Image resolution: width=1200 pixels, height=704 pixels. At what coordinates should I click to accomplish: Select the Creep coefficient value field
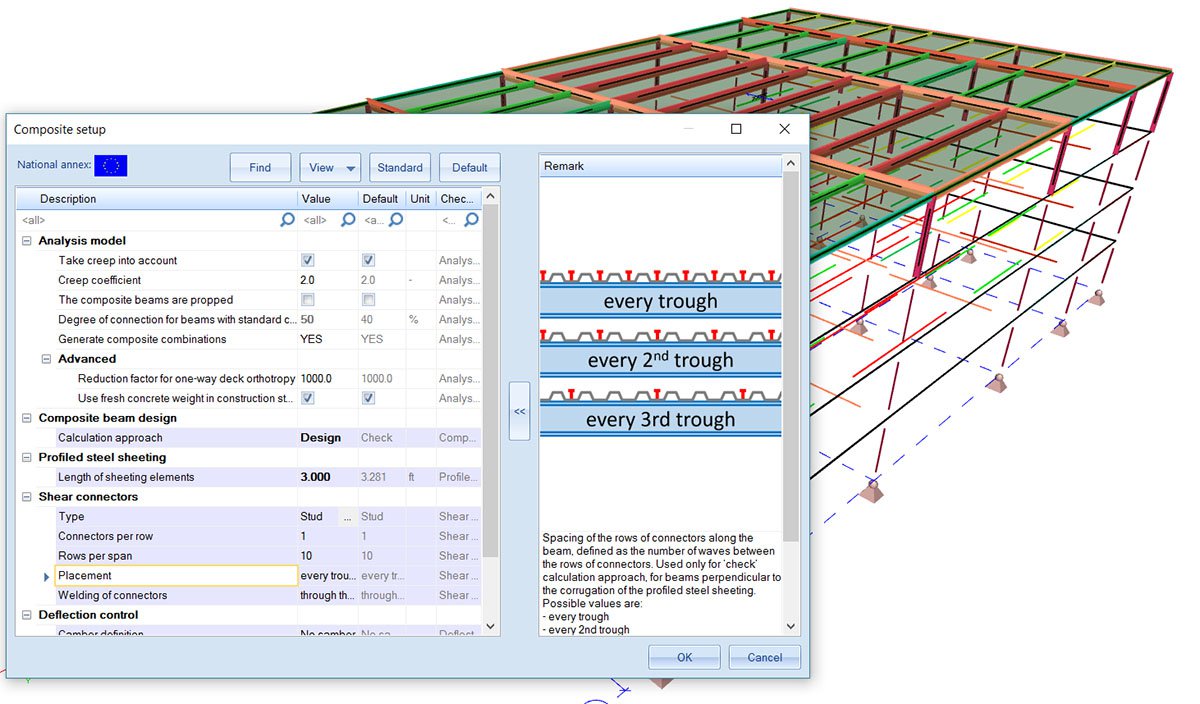328,280
